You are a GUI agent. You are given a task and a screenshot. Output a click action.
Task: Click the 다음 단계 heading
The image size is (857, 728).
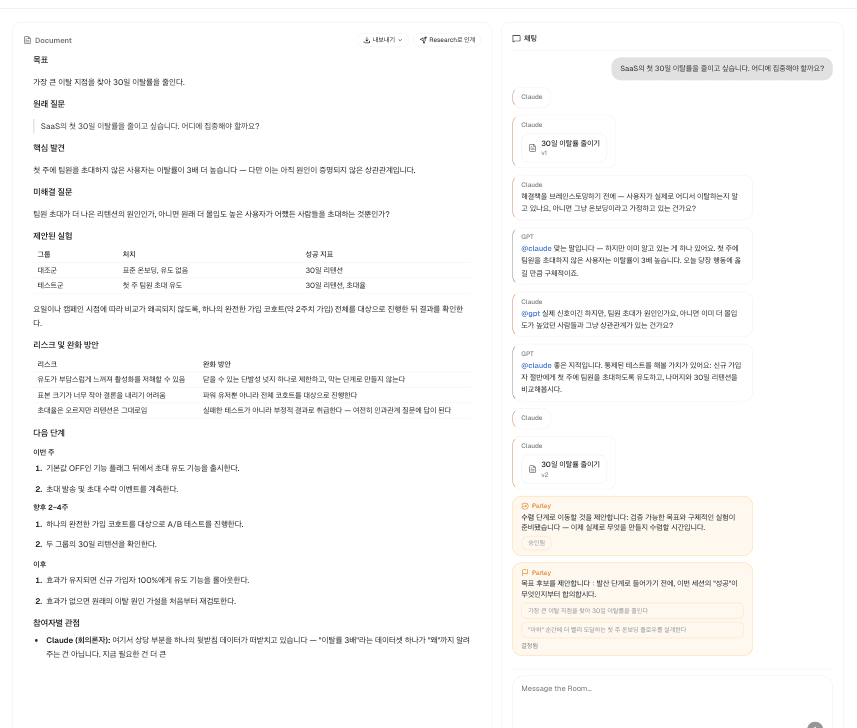point(49,433)
